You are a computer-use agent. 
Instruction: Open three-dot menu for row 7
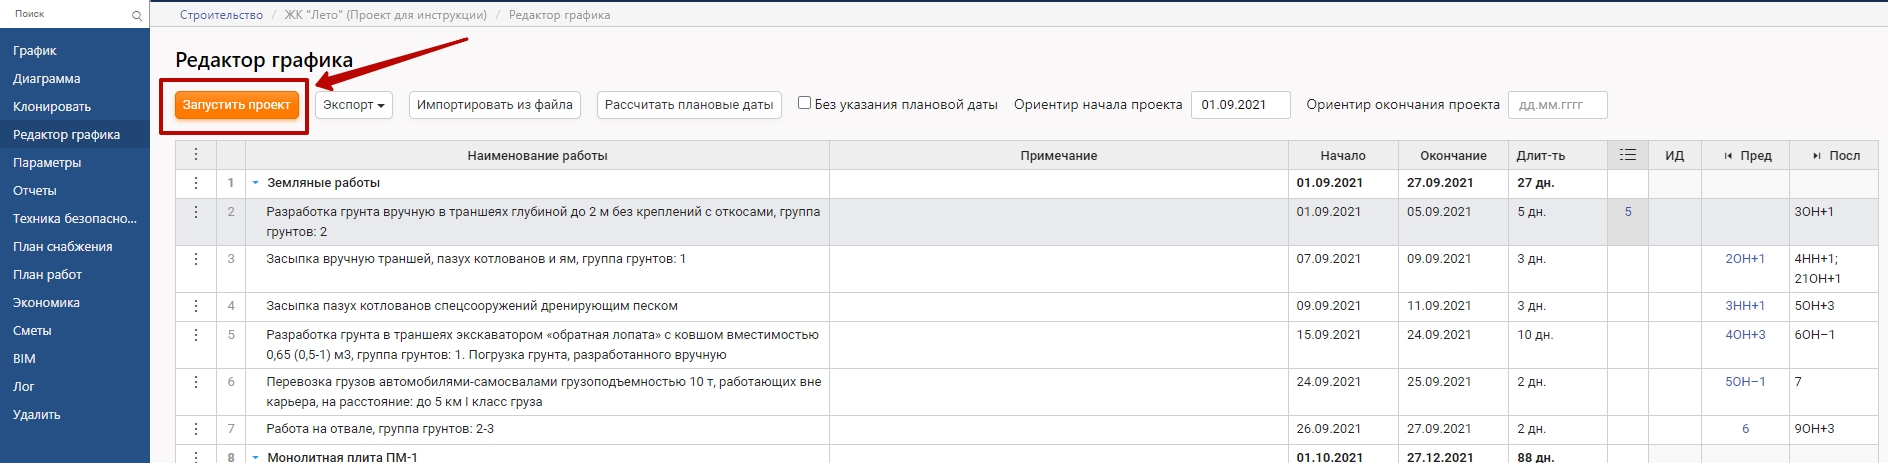point(196,429)
